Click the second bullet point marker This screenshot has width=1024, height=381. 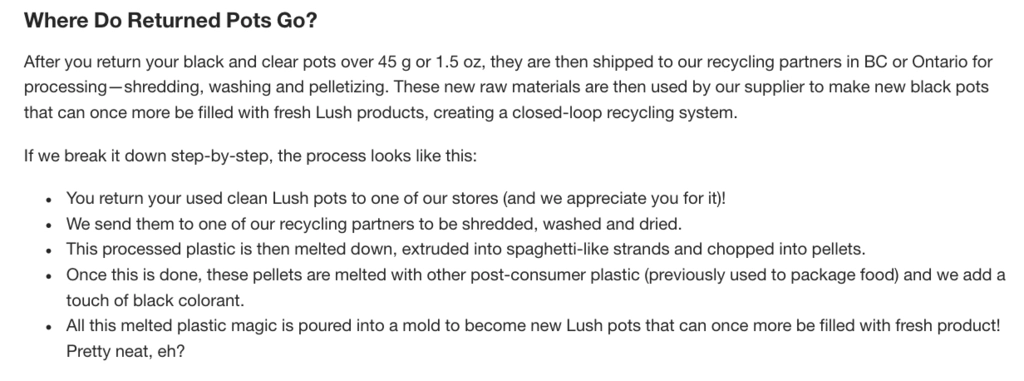[x=49, y=225]
